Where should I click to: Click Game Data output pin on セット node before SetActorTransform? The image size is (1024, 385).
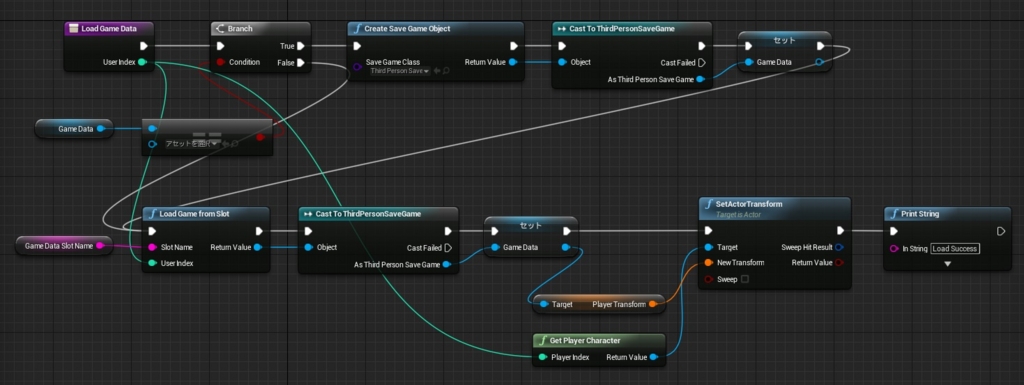click(x=566, y=247)
